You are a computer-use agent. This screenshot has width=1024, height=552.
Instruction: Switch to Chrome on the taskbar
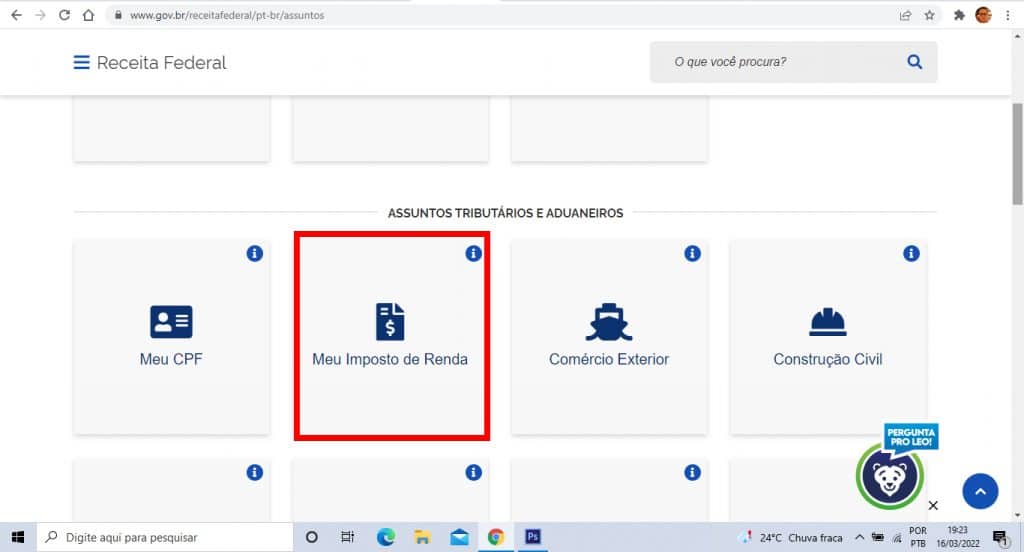[496, 537]
